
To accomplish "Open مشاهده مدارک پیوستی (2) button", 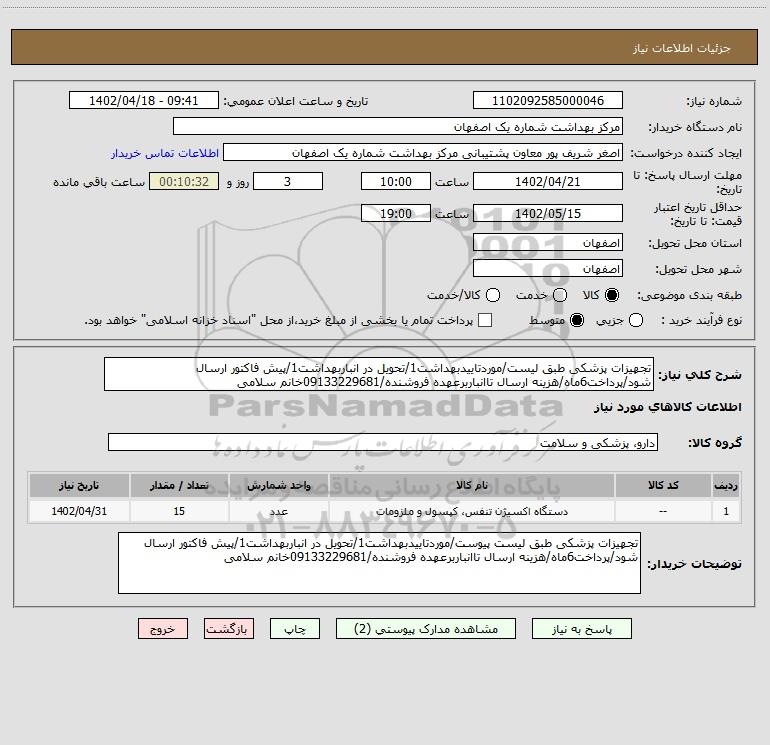I will tap(426, 629).
